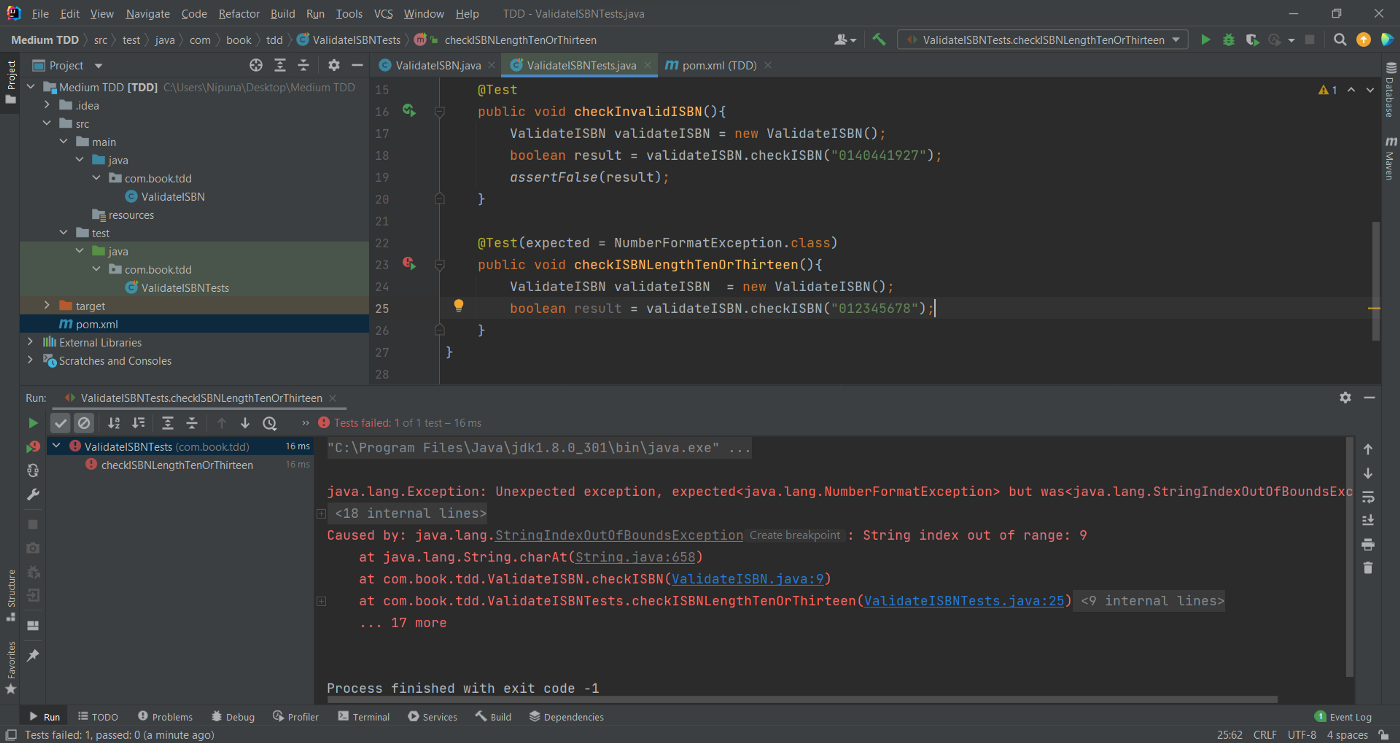
Task: Click the Build Project hammer icon
Action: point(879,40)
